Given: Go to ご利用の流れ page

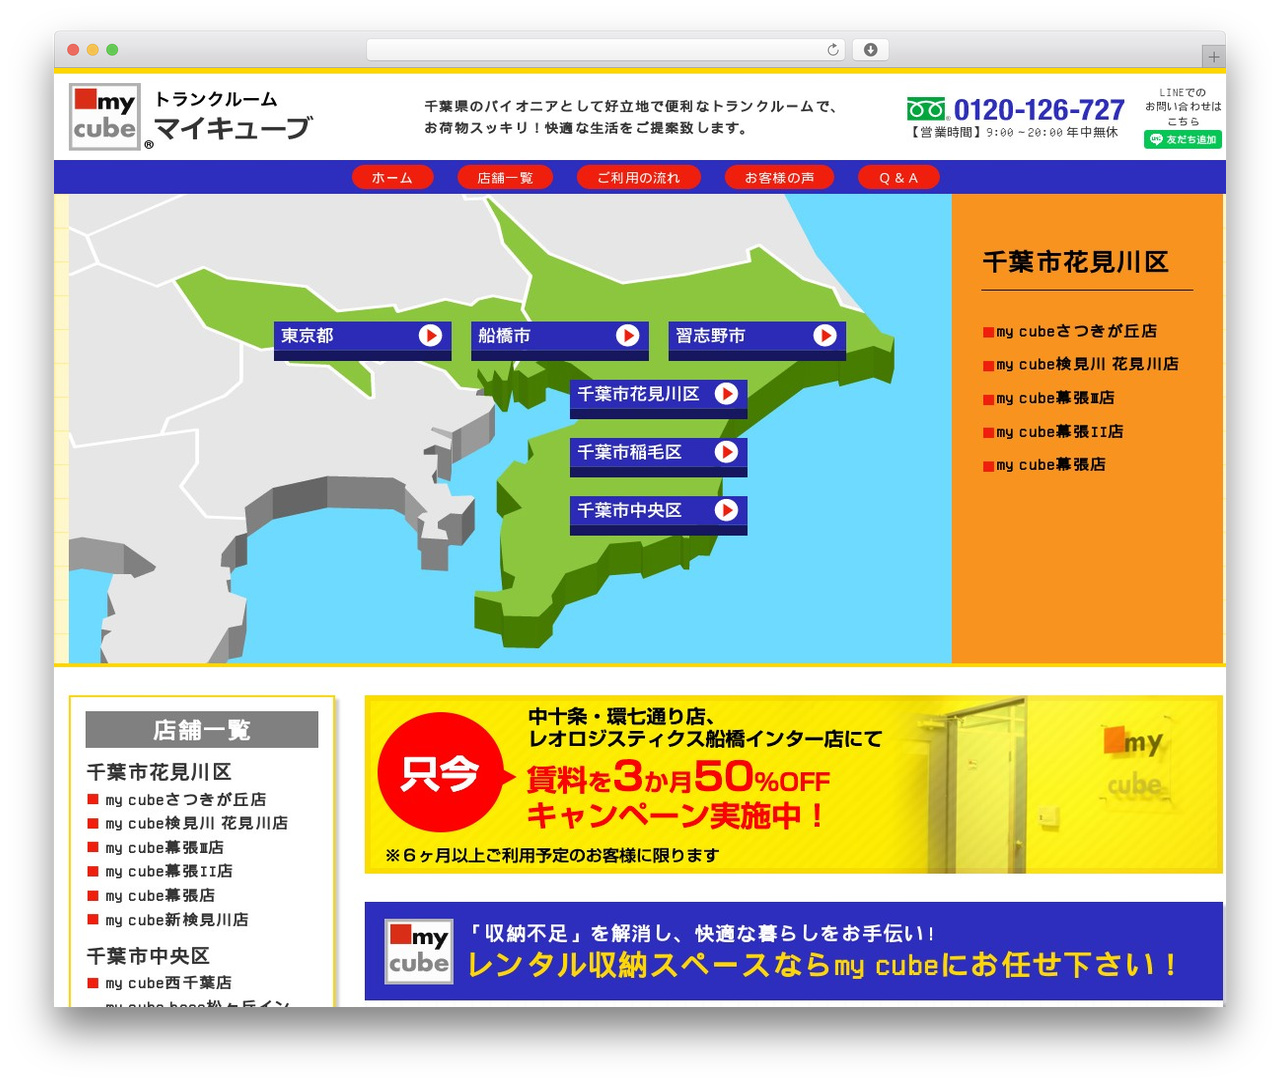Looking at the screenshot, I should (x=638, y=177).
